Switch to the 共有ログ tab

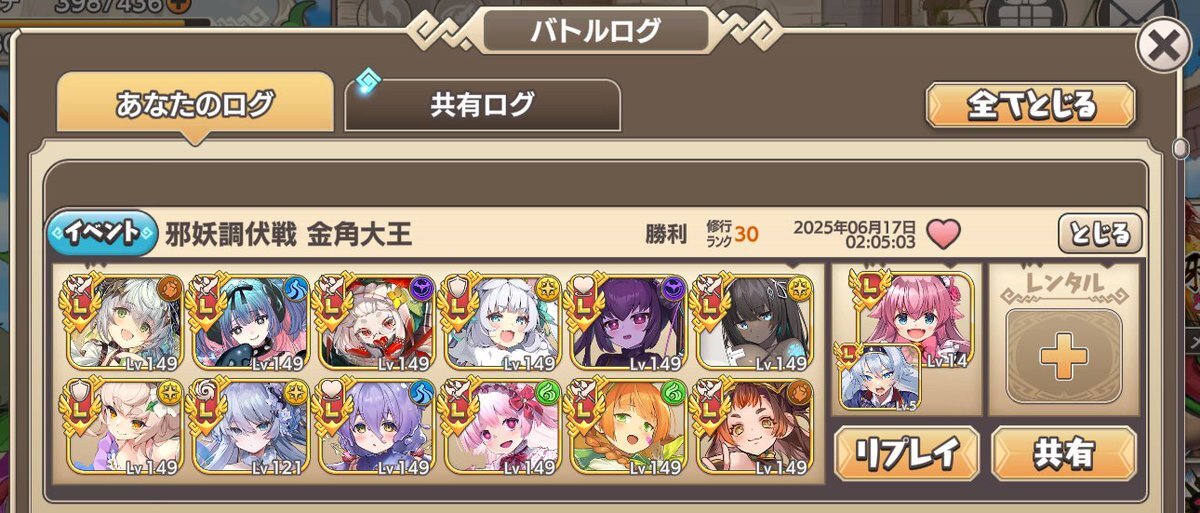(483, 105)
